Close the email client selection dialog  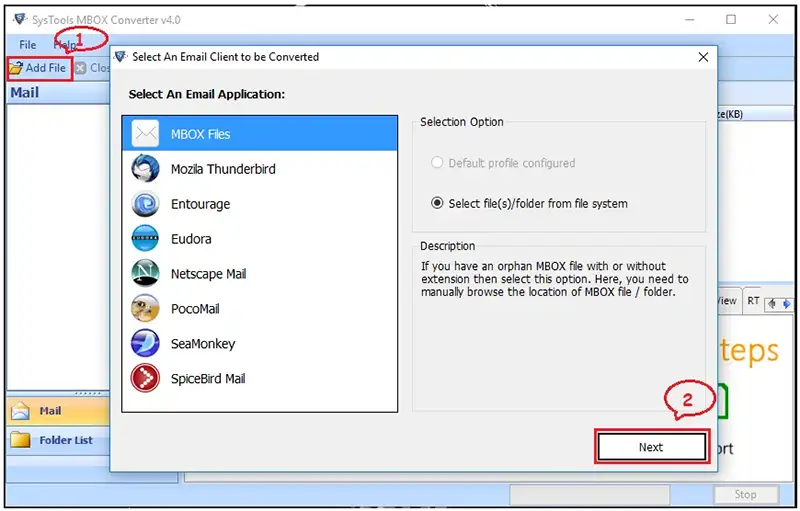[703, 57]
